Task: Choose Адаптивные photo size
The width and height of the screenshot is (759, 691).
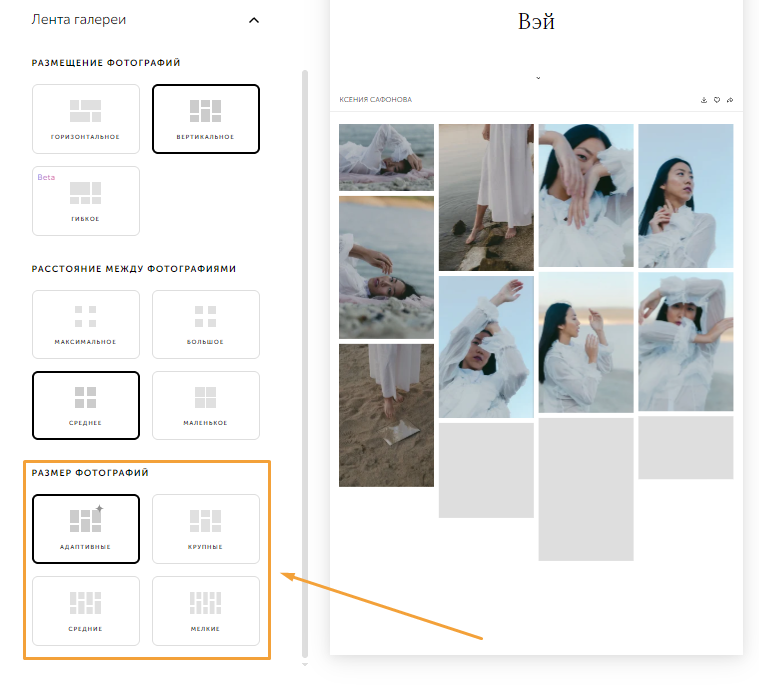Action: click(86, 529)
